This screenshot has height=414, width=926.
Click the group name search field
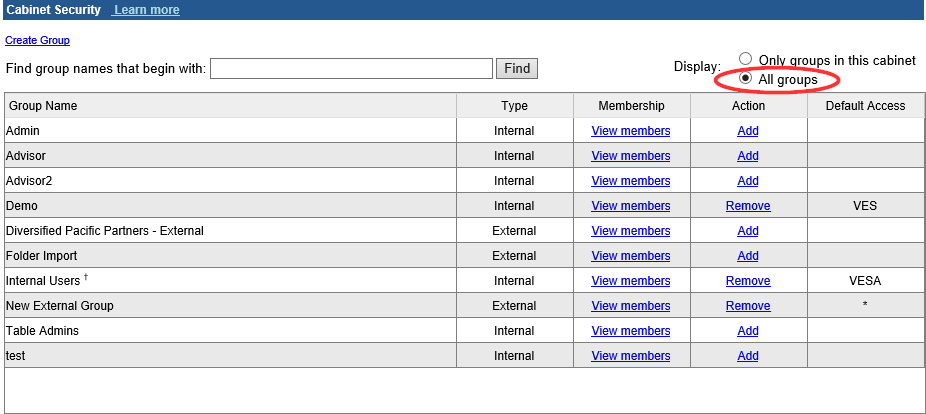pyautogui.click(x=351, y=68)
